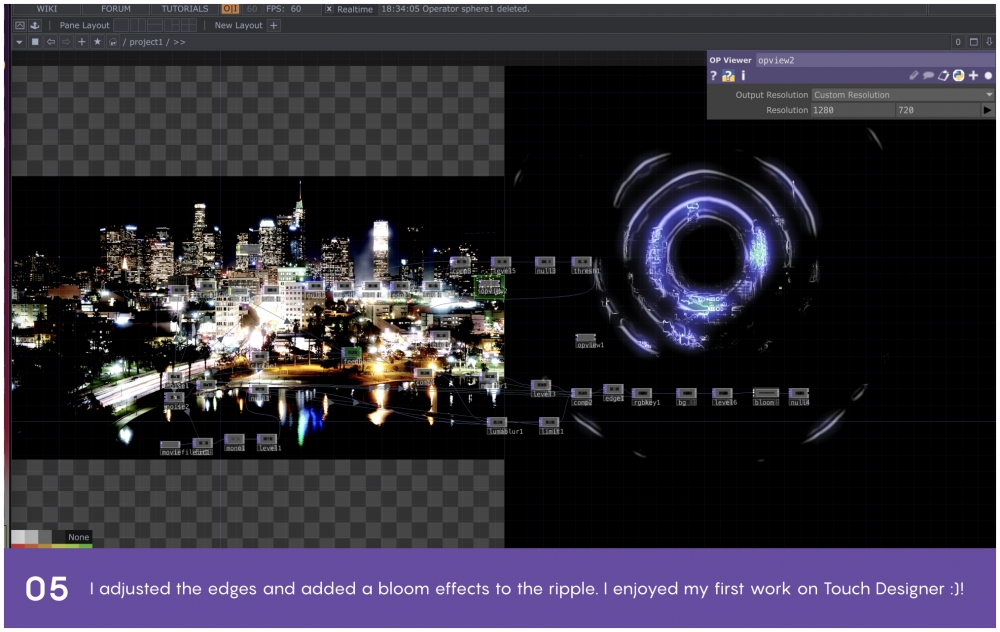This screenshot has width=1000, height=632.
Task: Click the bloom node in the network
Action: click(765, 395)
